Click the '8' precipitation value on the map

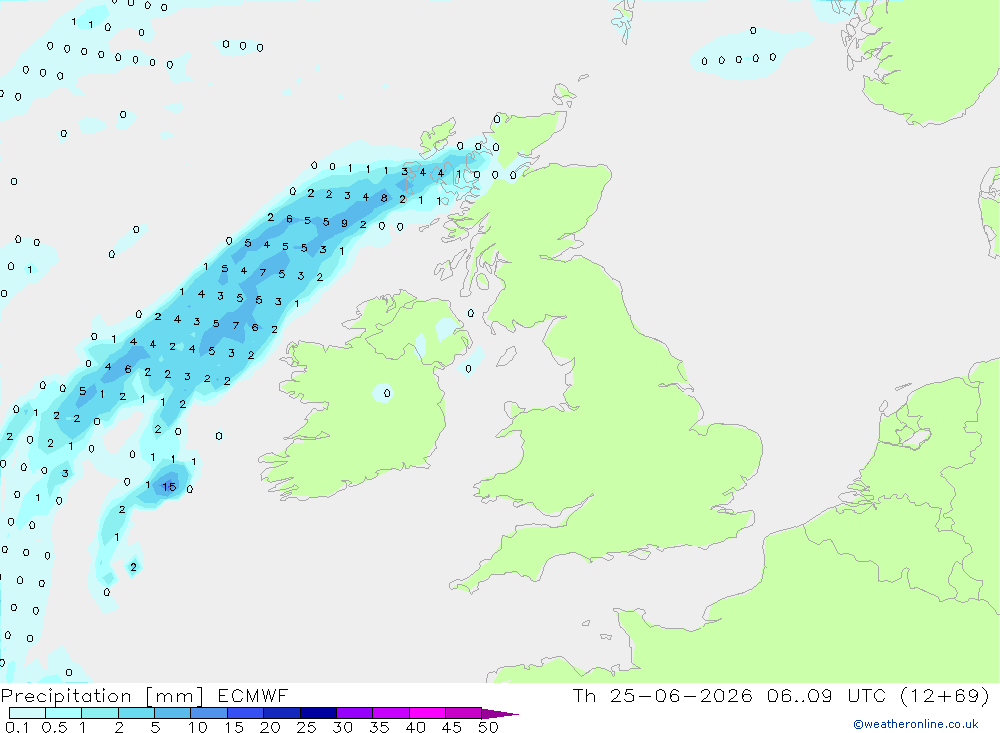384,198
